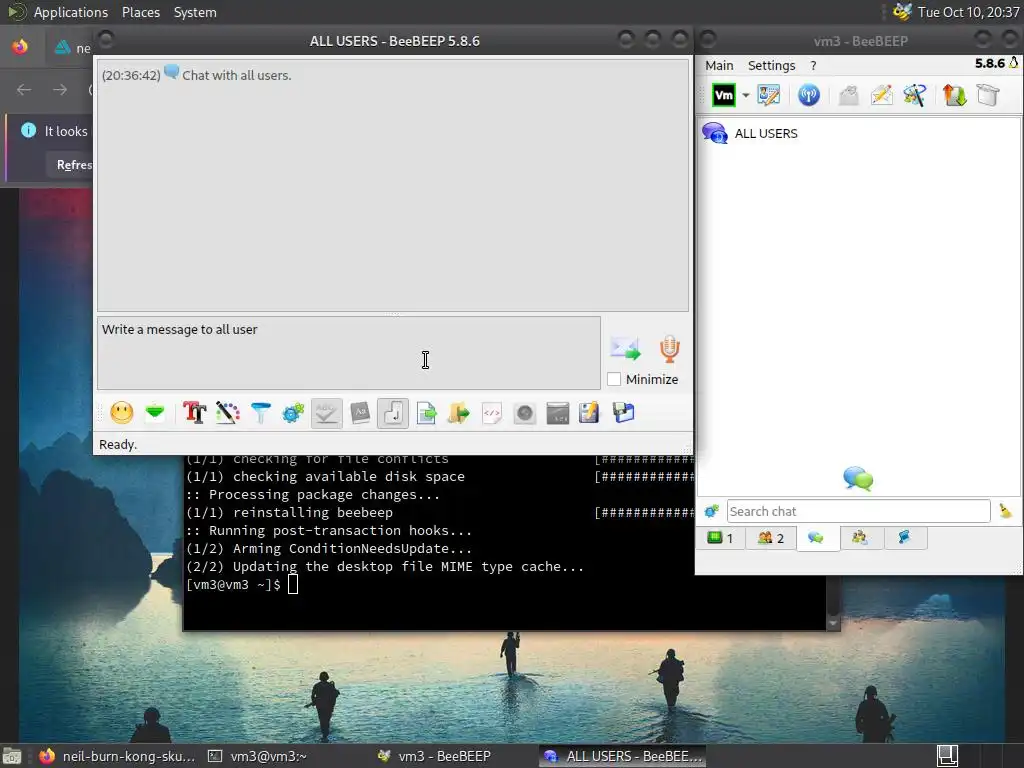Focus the 'Write a message to all user' box

349,353
